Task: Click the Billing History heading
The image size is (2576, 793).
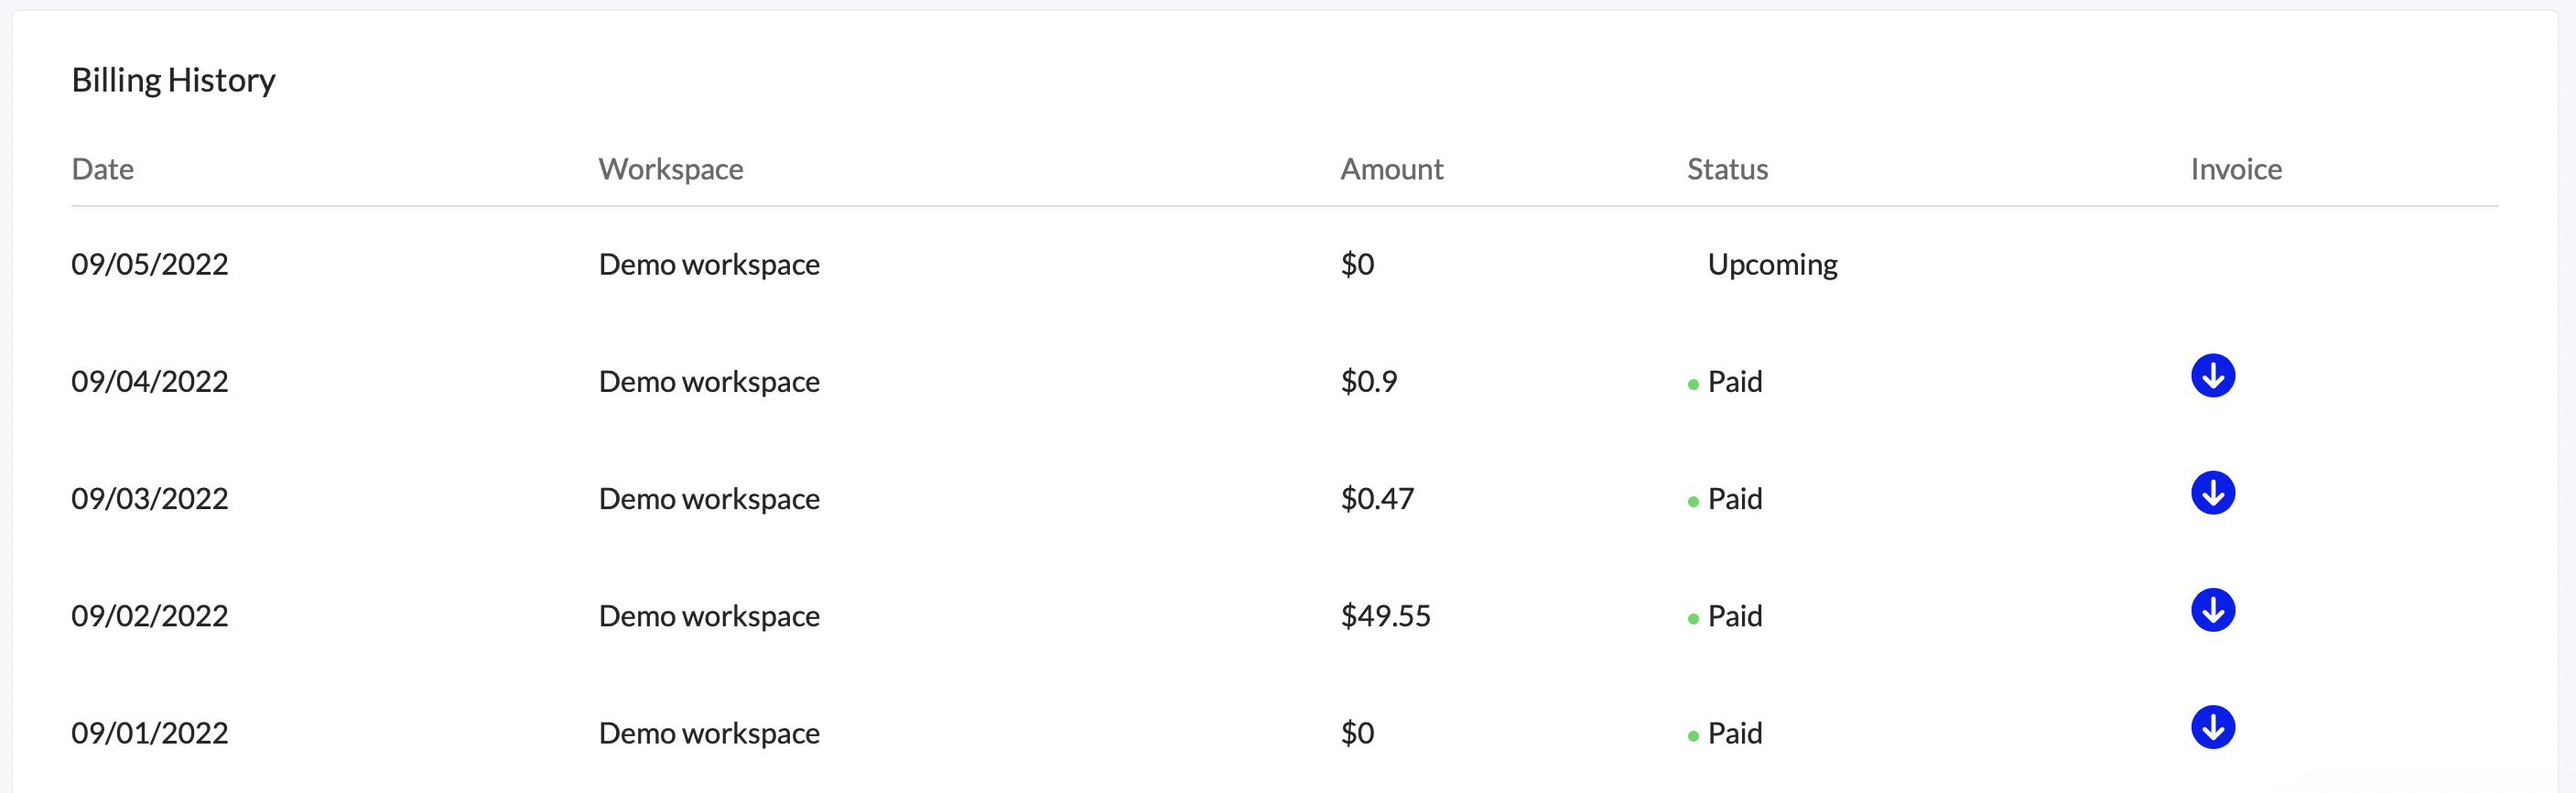Action: [x=173, y=80]
